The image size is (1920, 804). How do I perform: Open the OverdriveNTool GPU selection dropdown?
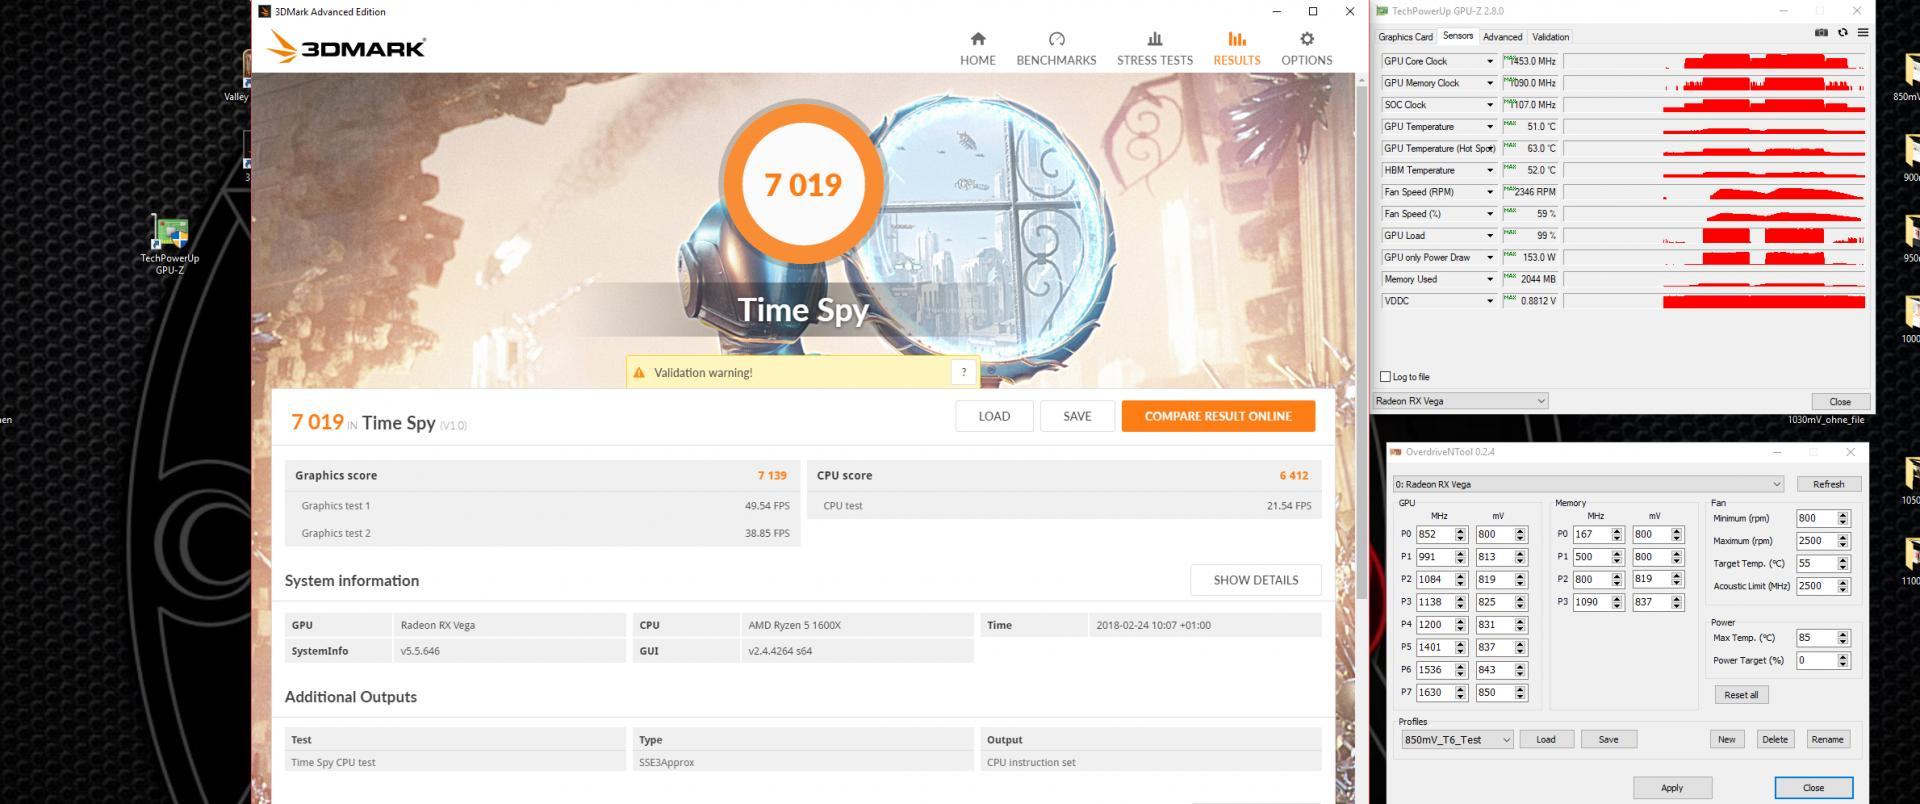1588,484
